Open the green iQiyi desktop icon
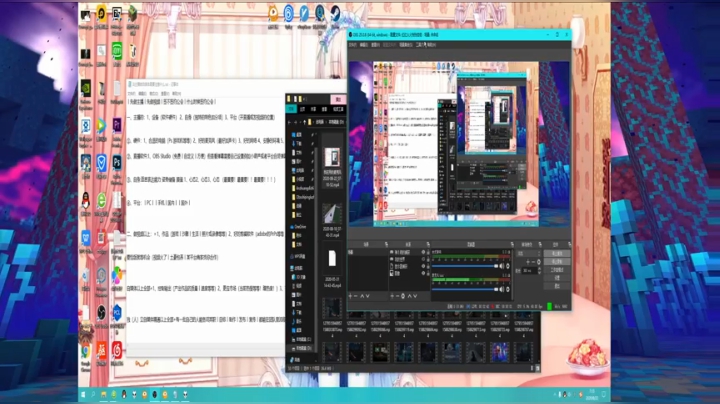This screenshot has width=720, height=404. point(117,50)
